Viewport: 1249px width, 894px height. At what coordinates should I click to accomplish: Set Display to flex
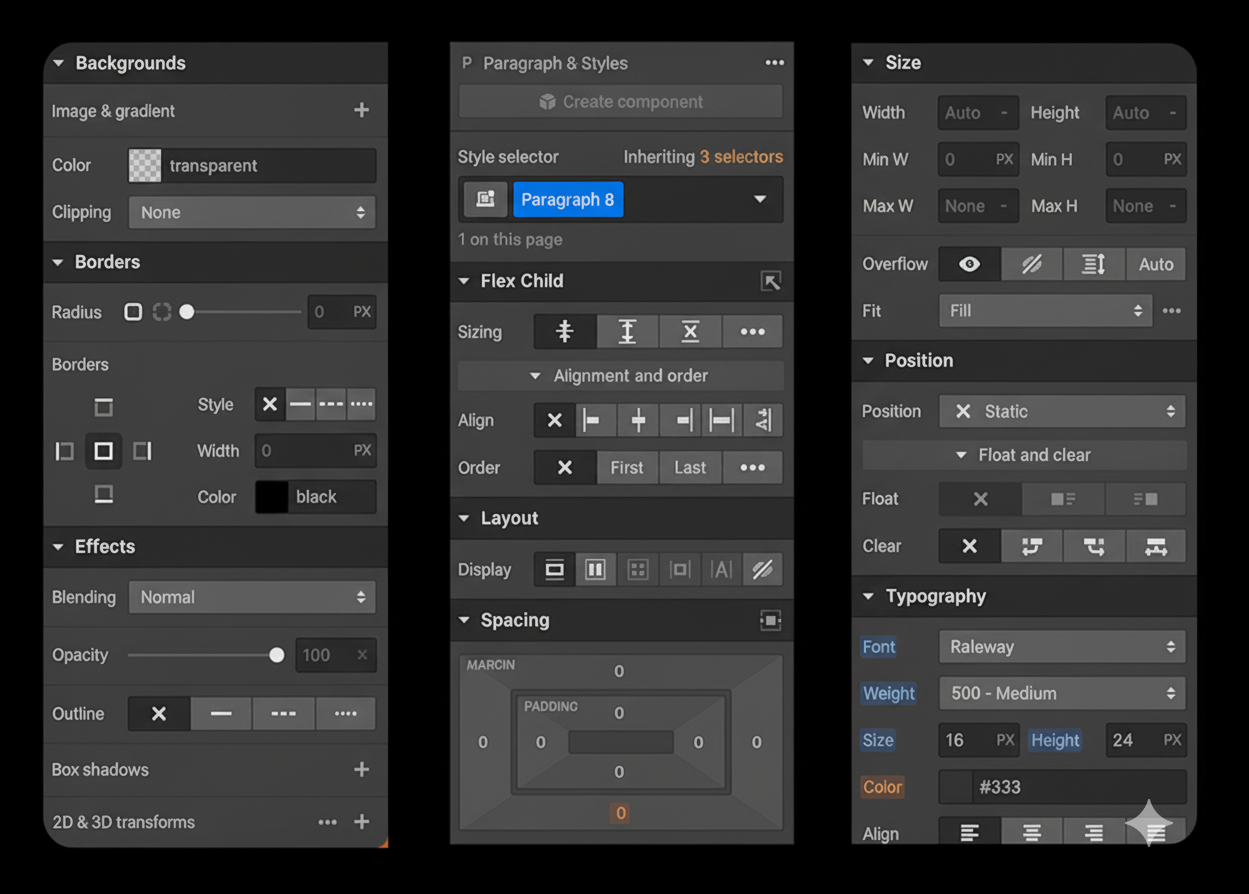[x=595, y=570]
